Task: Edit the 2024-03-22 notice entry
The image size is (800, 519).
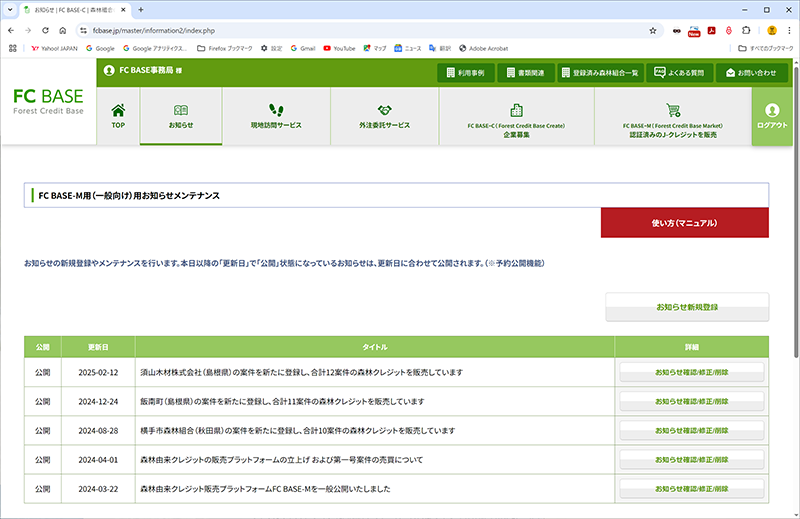Action: coord(692,489)
